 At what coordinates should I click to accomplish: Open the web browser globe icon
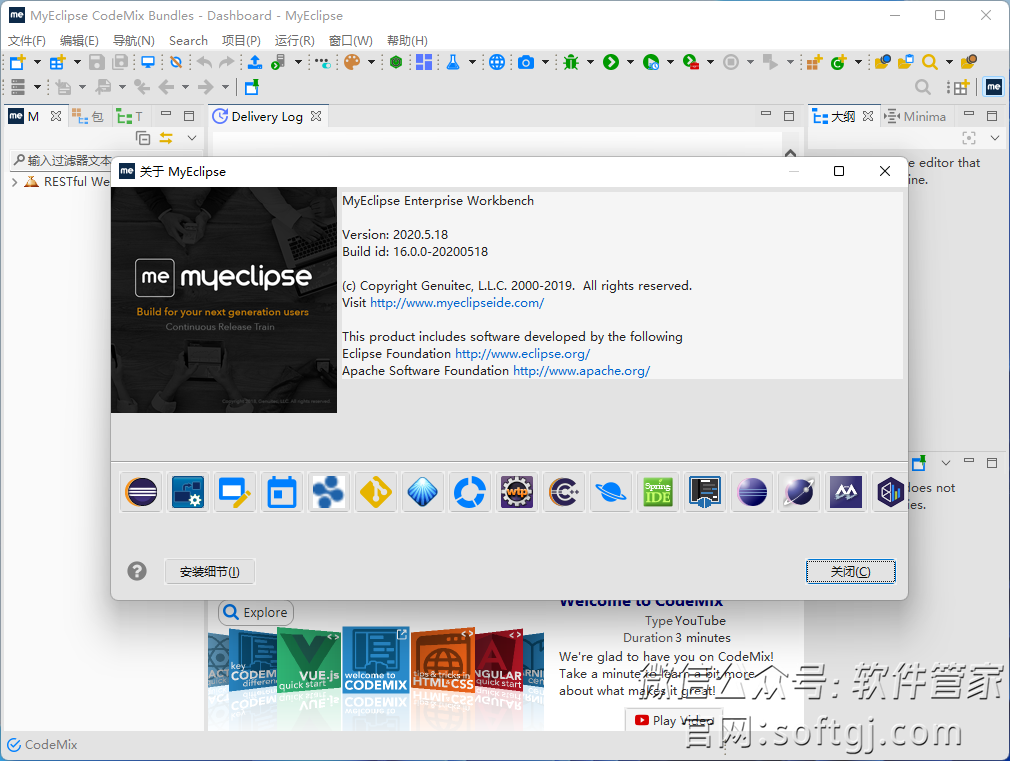click(x=497, y=62)
